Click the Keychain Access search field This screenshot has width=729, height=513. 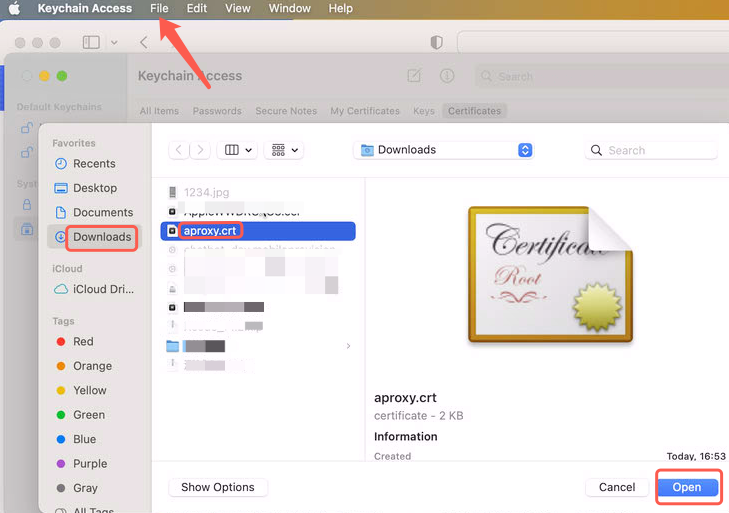pos(602,76)
